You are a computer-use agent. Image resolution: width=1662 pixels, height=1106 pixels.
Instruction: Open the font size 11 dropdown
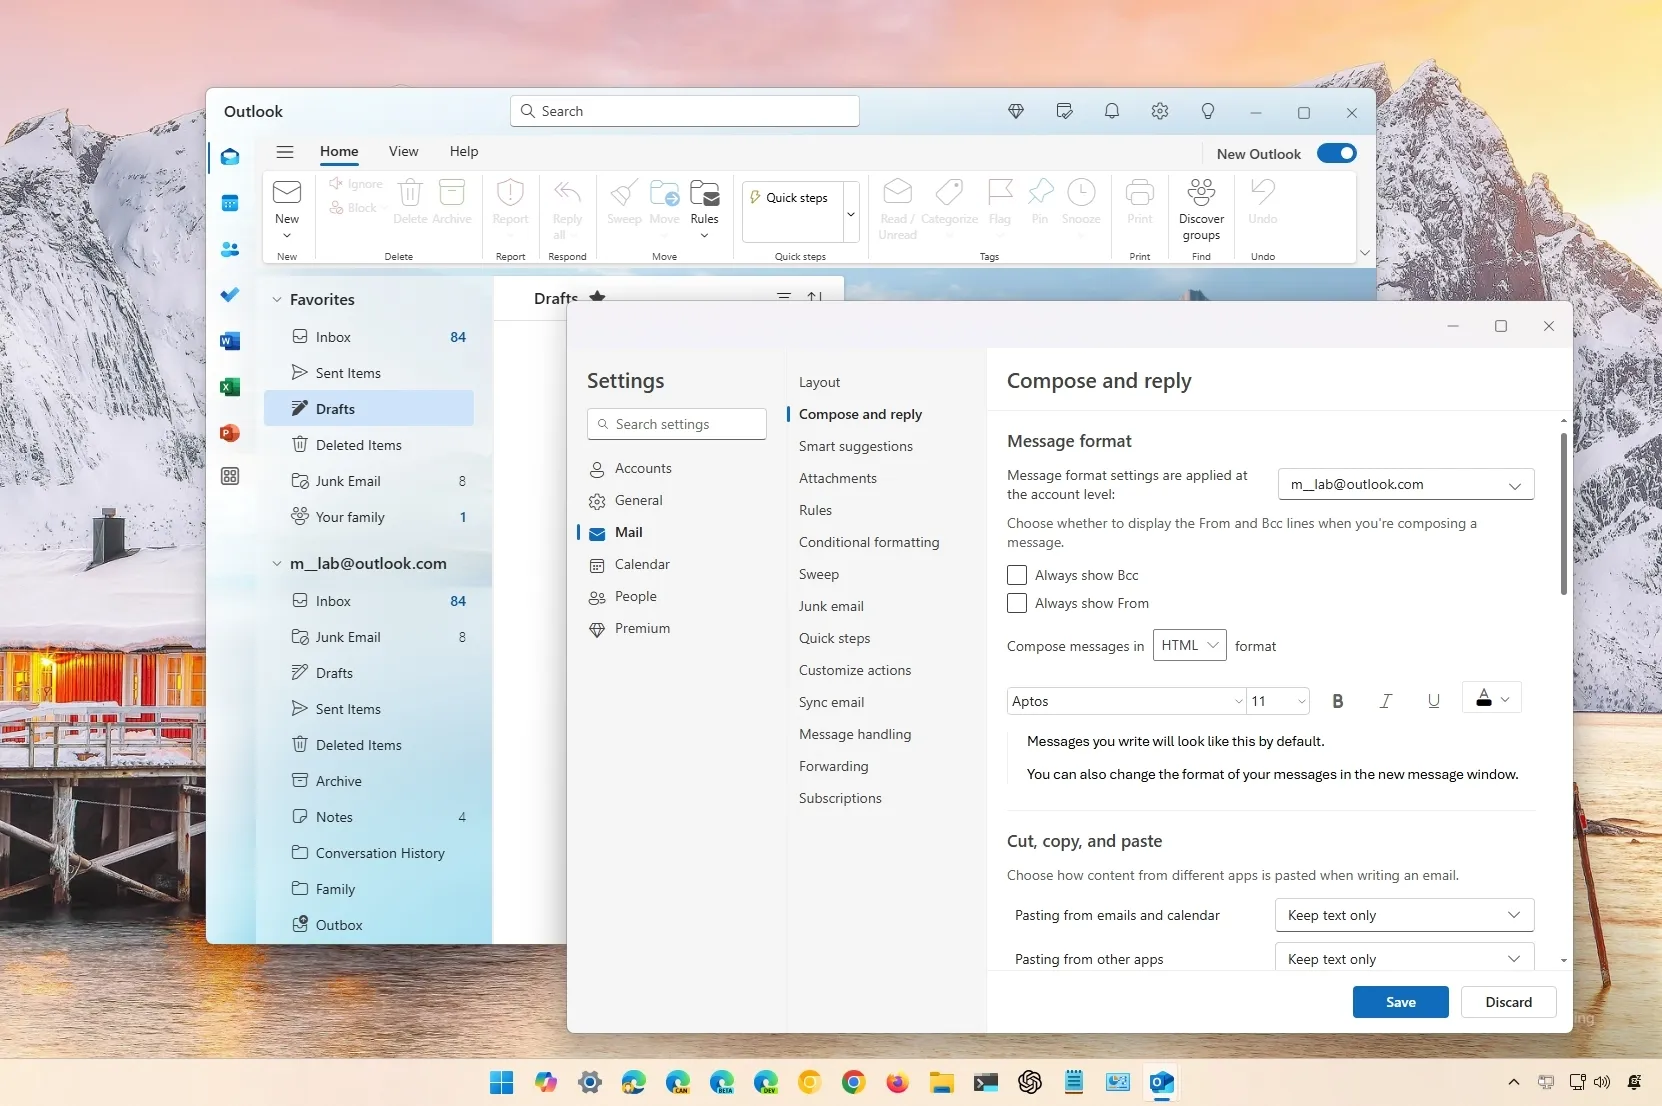point(1278,701)
